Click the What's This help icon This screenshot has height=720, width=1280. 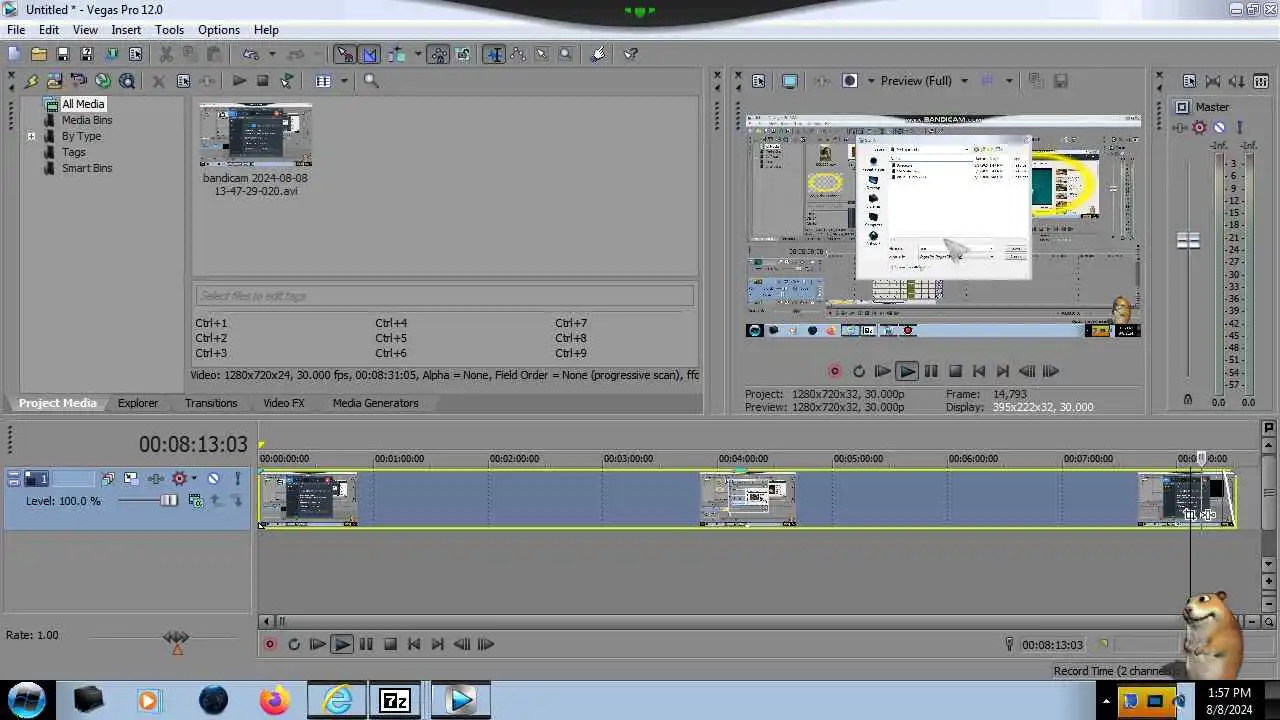[630, 54]
